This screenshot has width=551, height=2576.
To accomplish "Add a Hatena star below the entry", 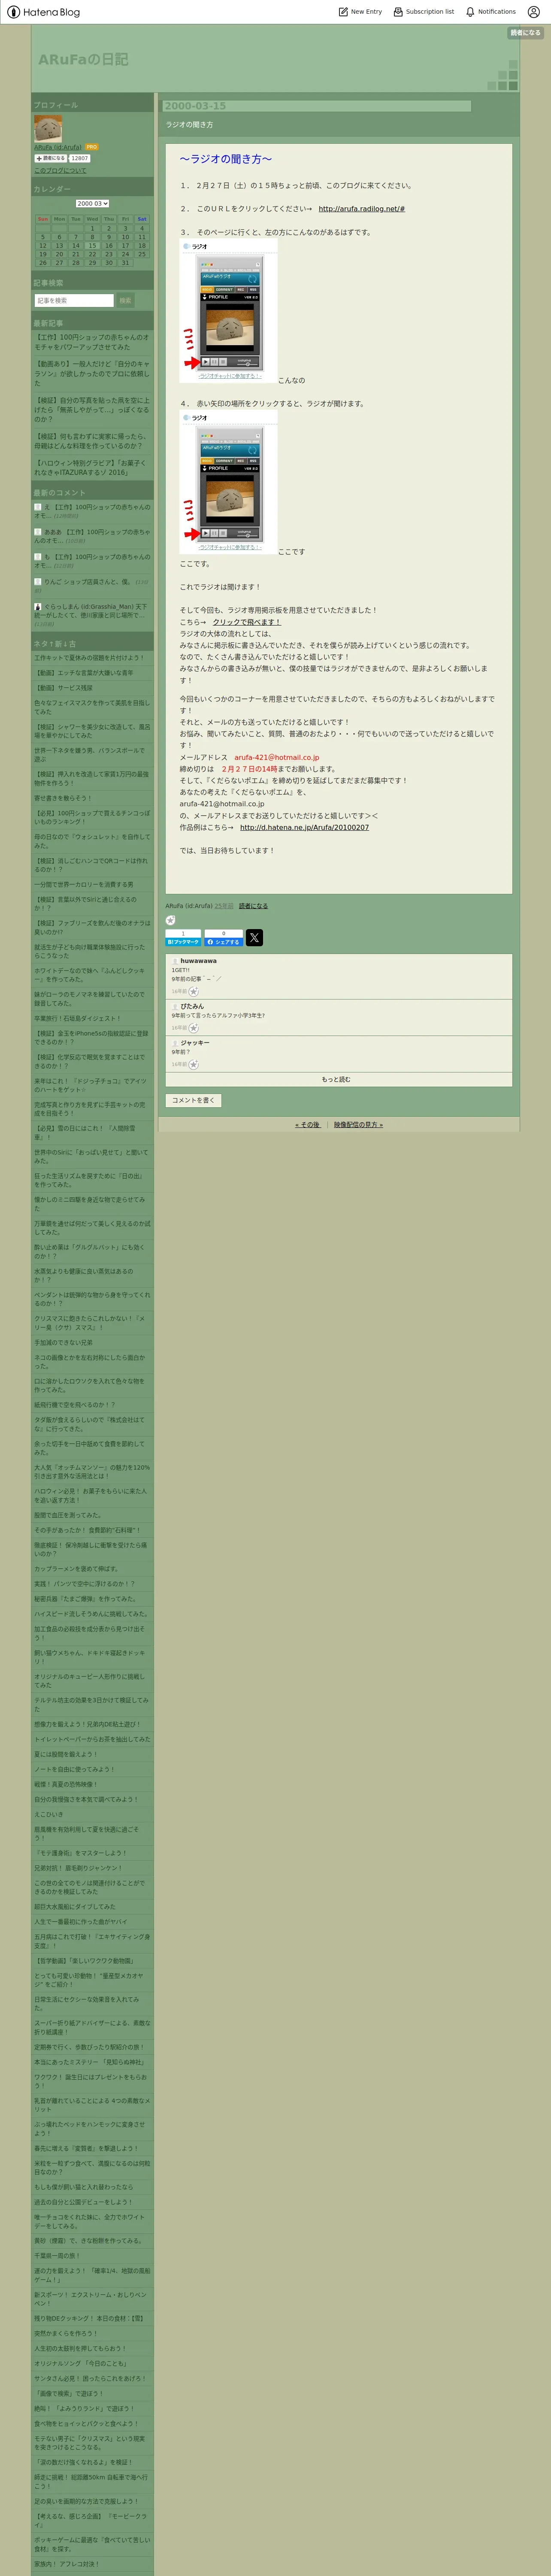I will (x=170, y=920).
